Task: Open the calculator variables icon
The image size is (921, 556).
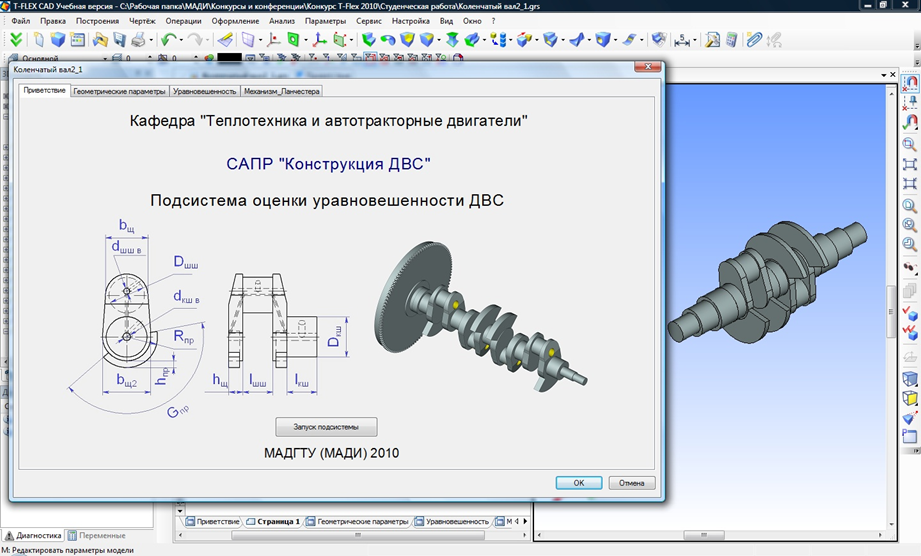Action: coord(731,39)
